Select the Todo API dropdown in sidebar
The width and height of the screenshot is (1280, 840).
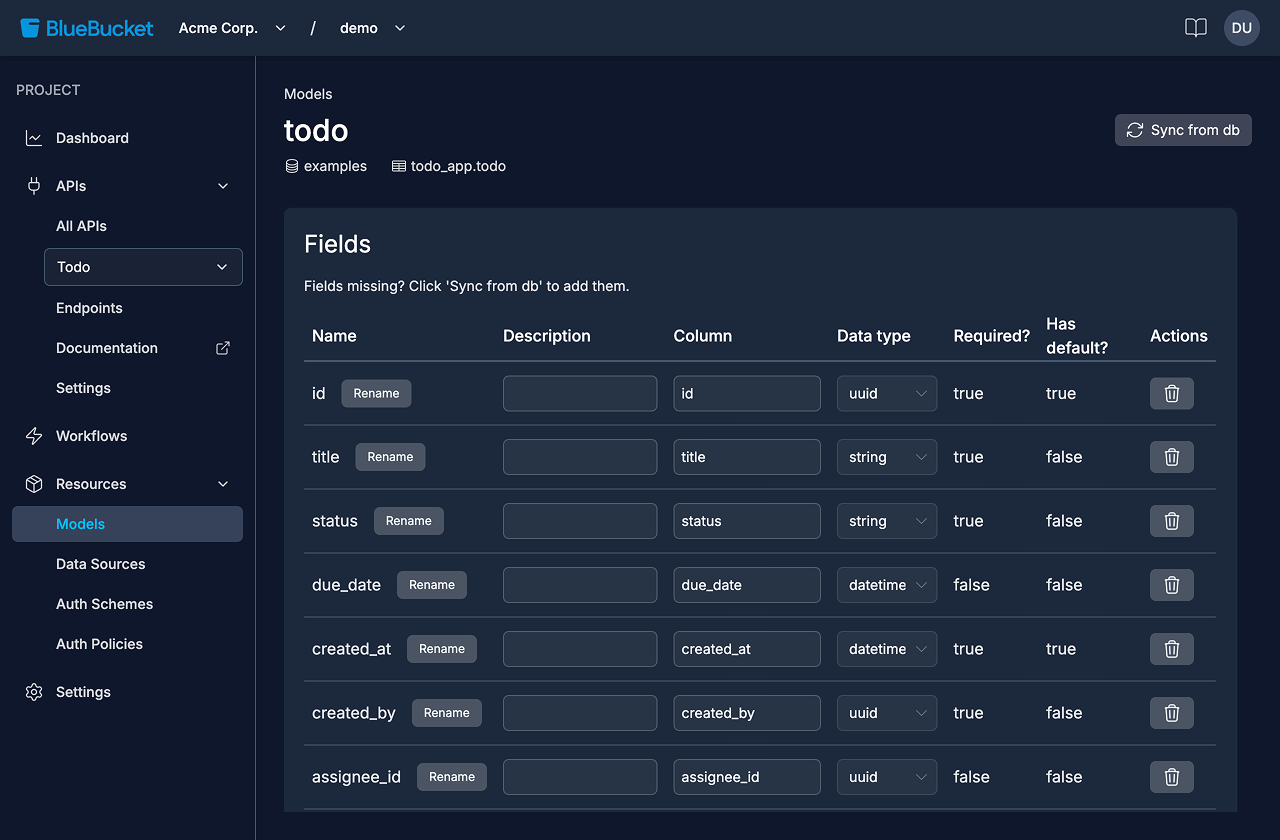click(143, 267)
